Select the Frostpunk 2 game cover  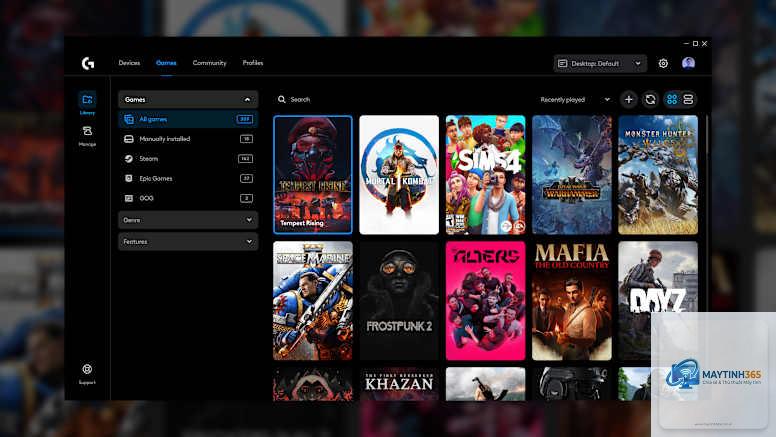[x=399, y=300]
